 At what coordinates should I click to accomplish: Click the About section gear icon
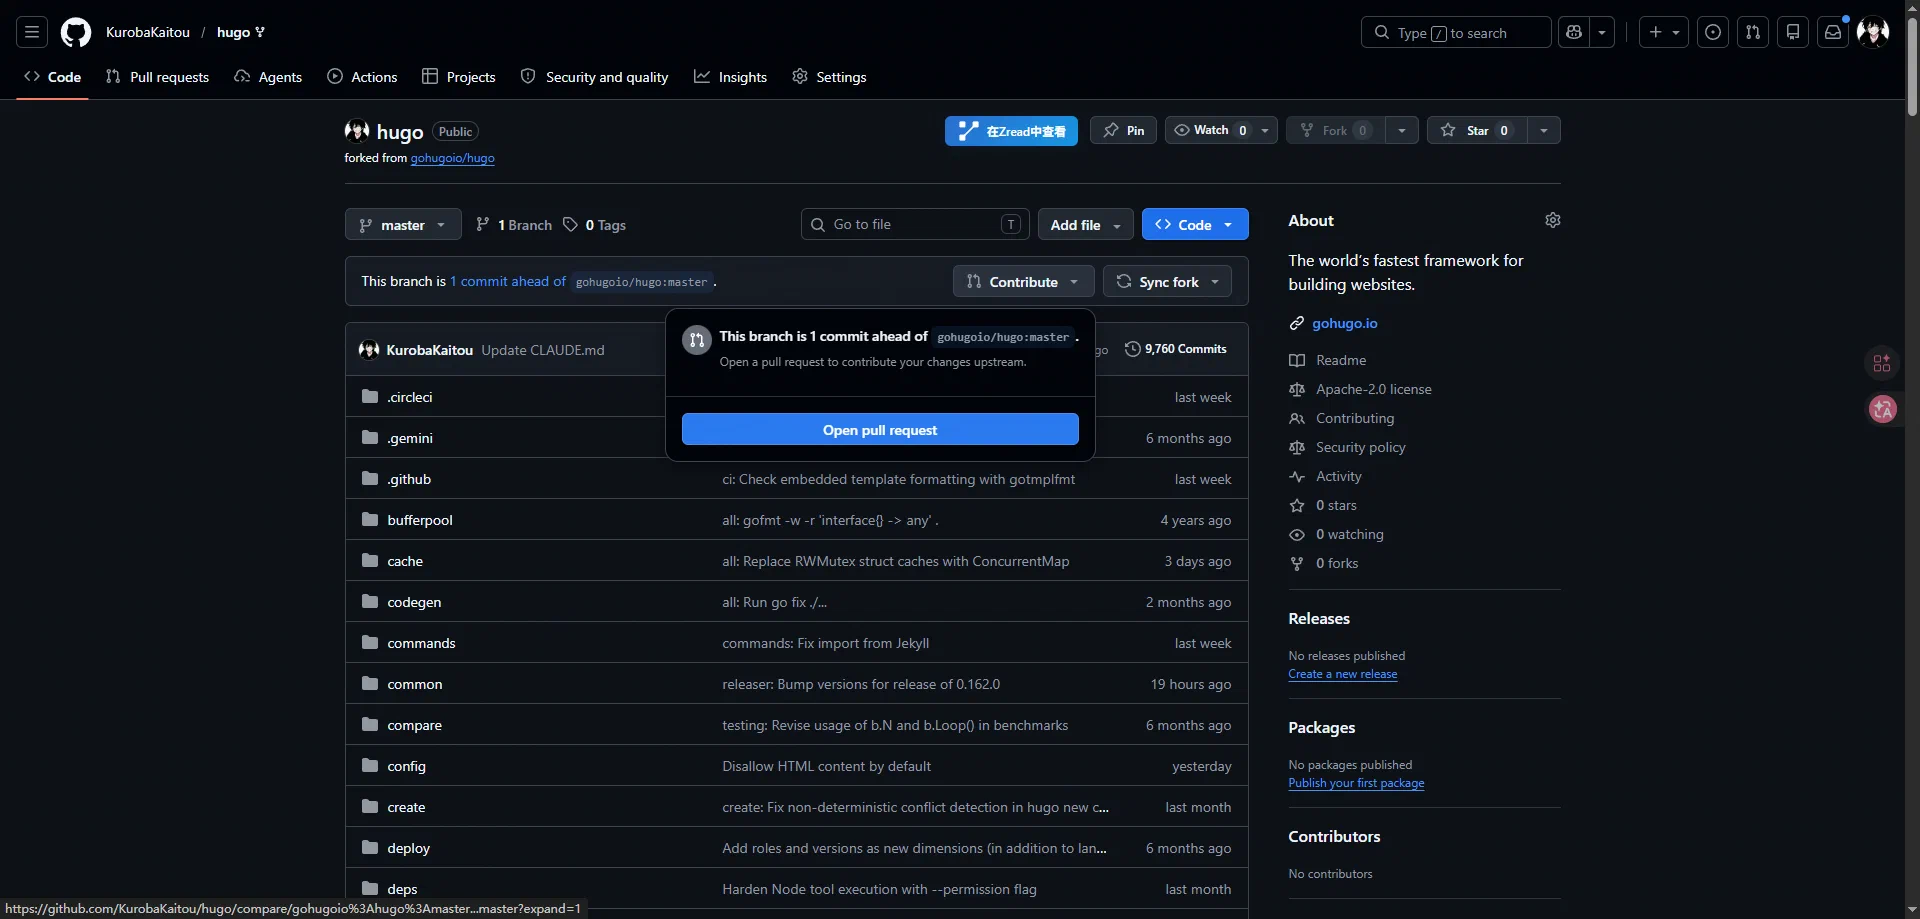point(1553,220)
